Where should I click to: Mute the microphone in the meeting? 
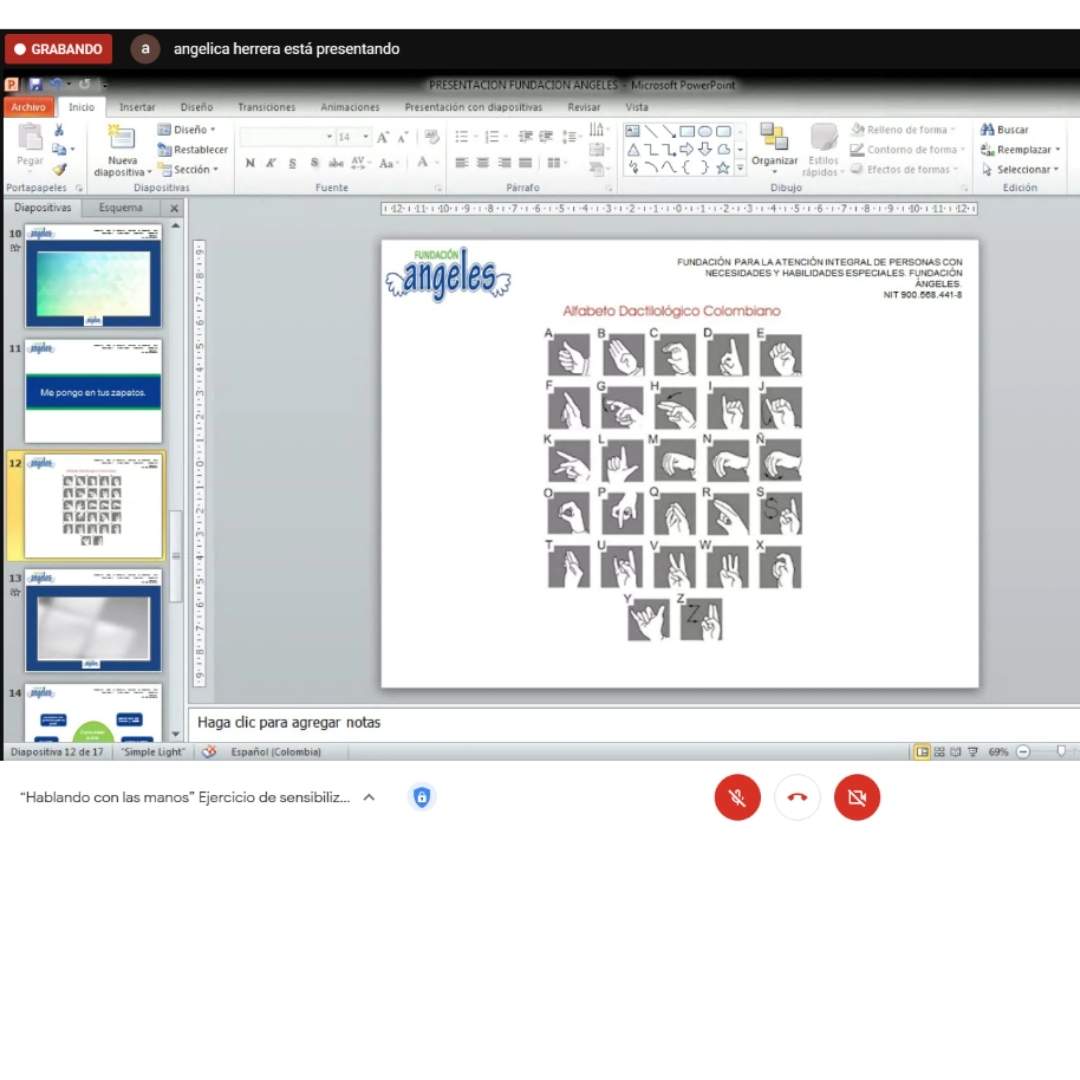click(737, 797)
